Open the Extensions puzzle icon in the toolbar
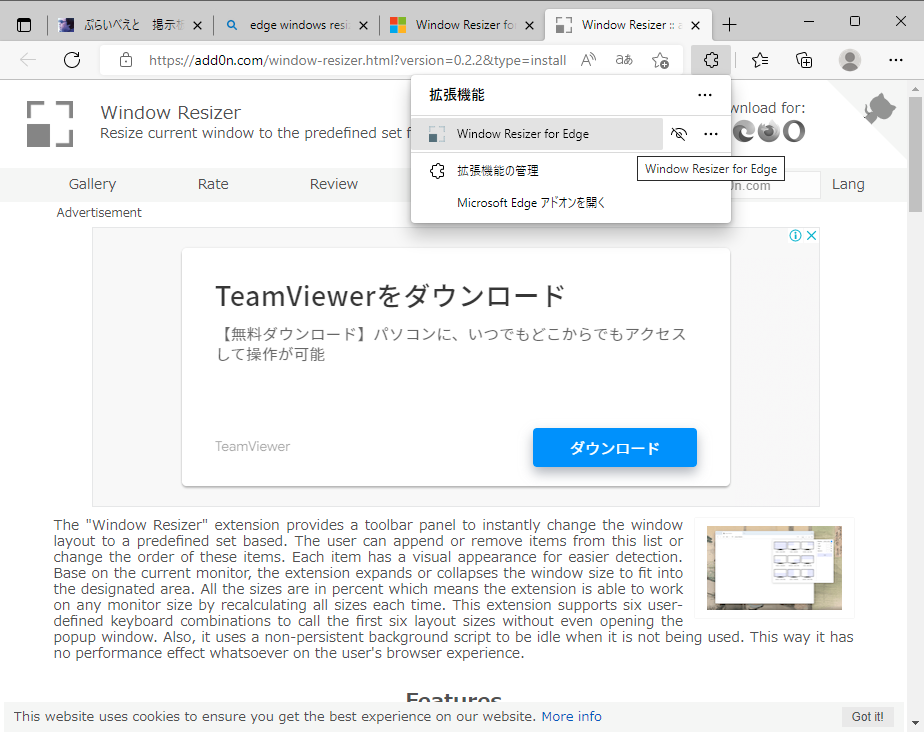924x732 pixels. (710, 60)
